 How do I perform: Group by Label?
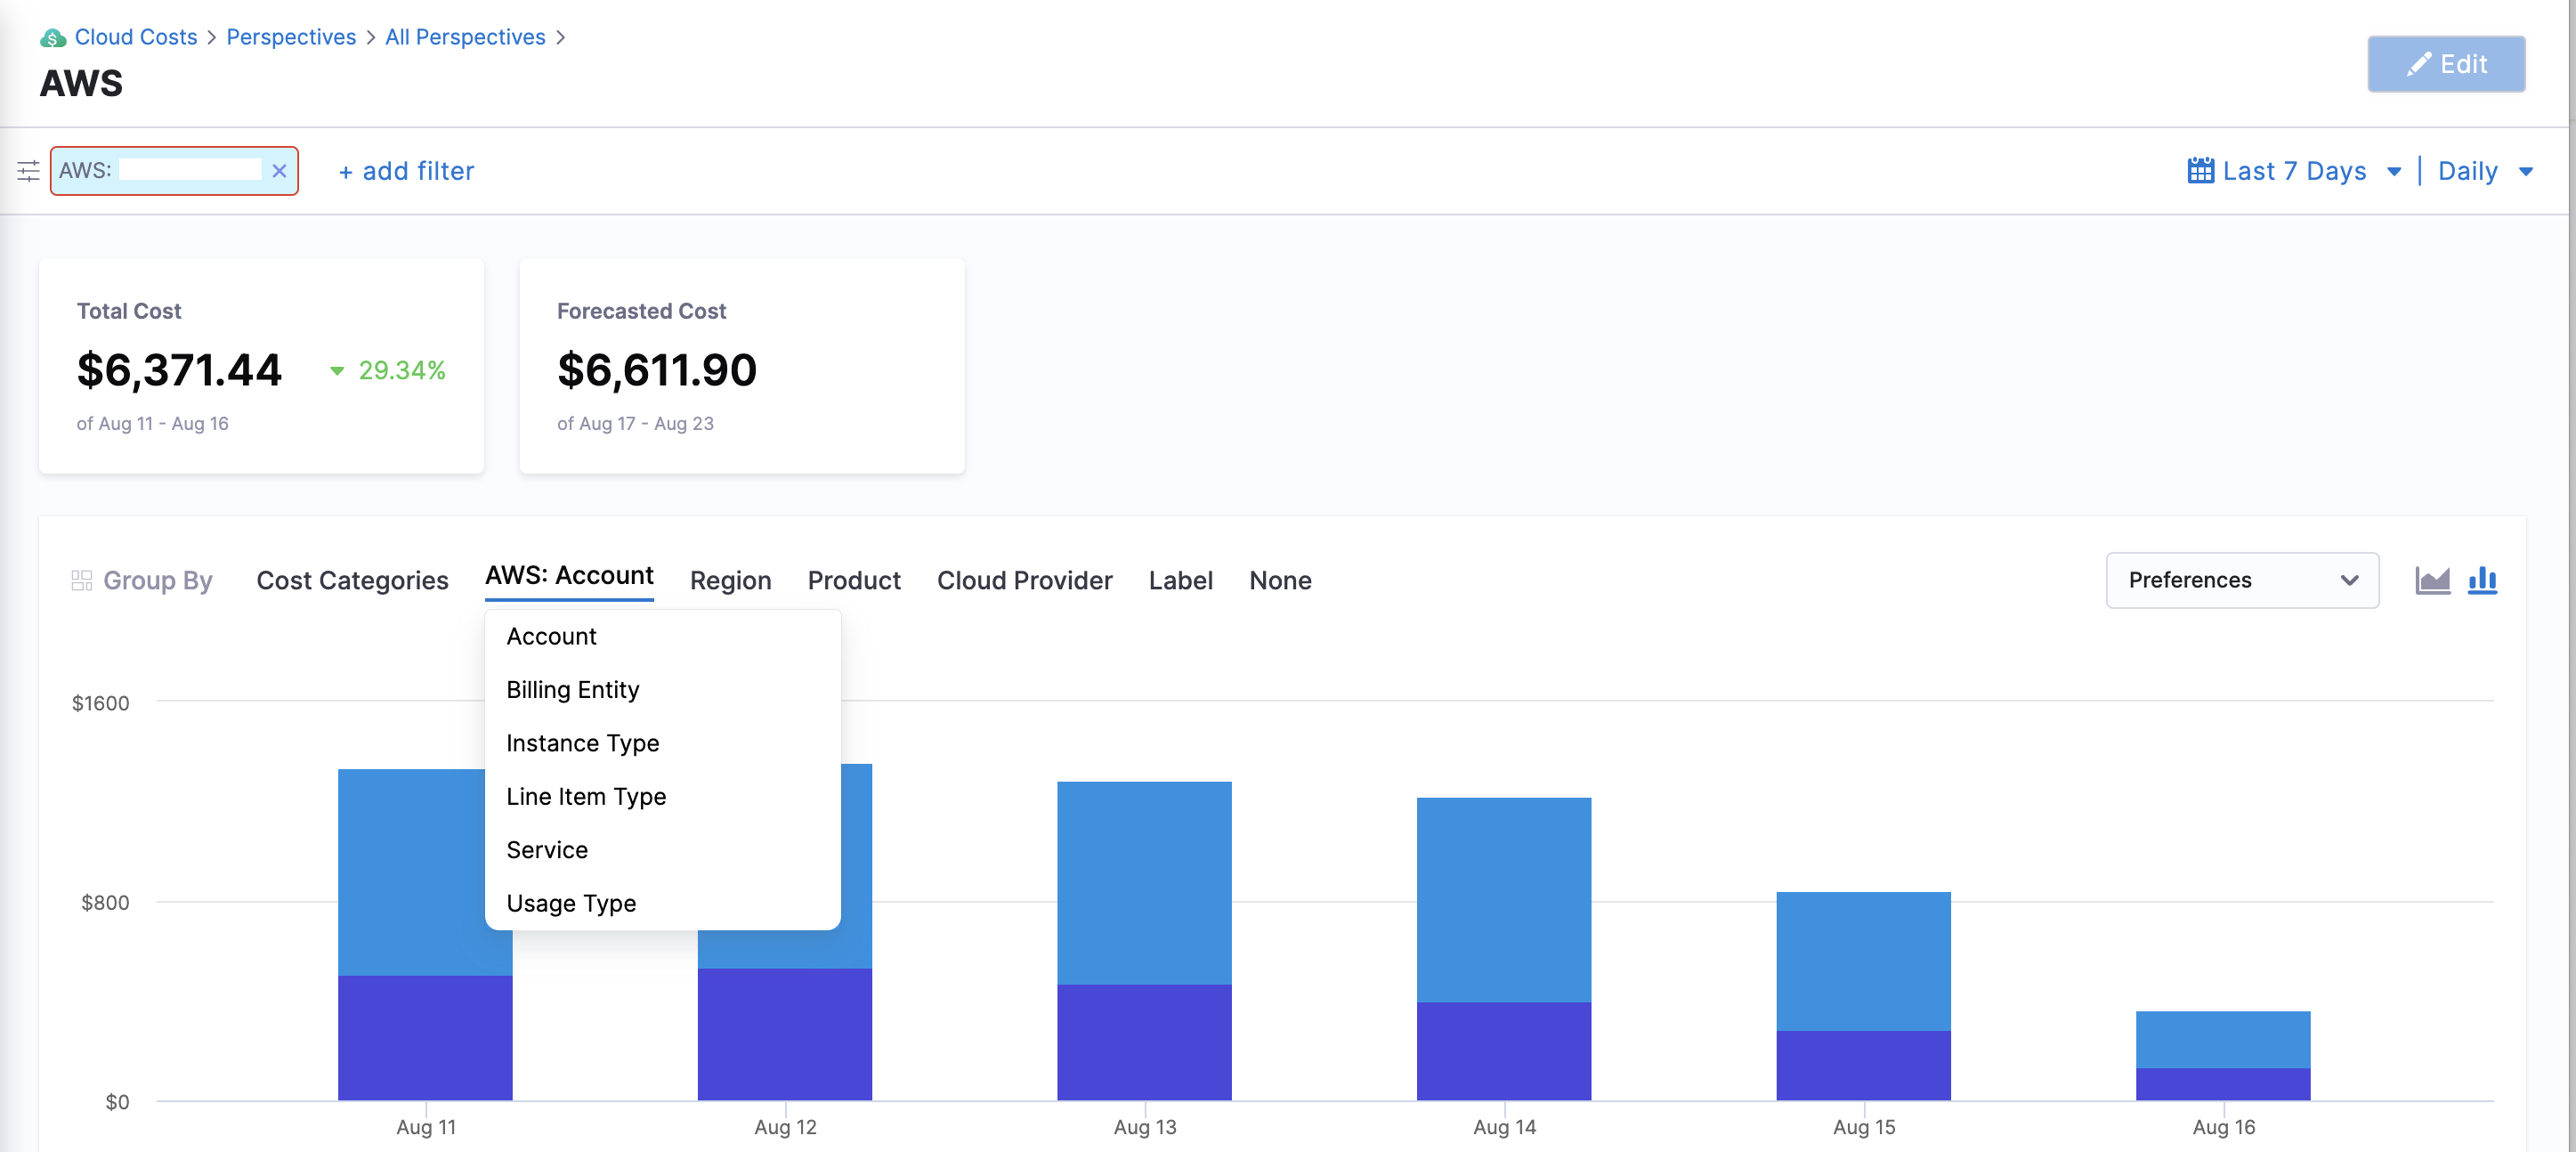(x=1180, y=581)
